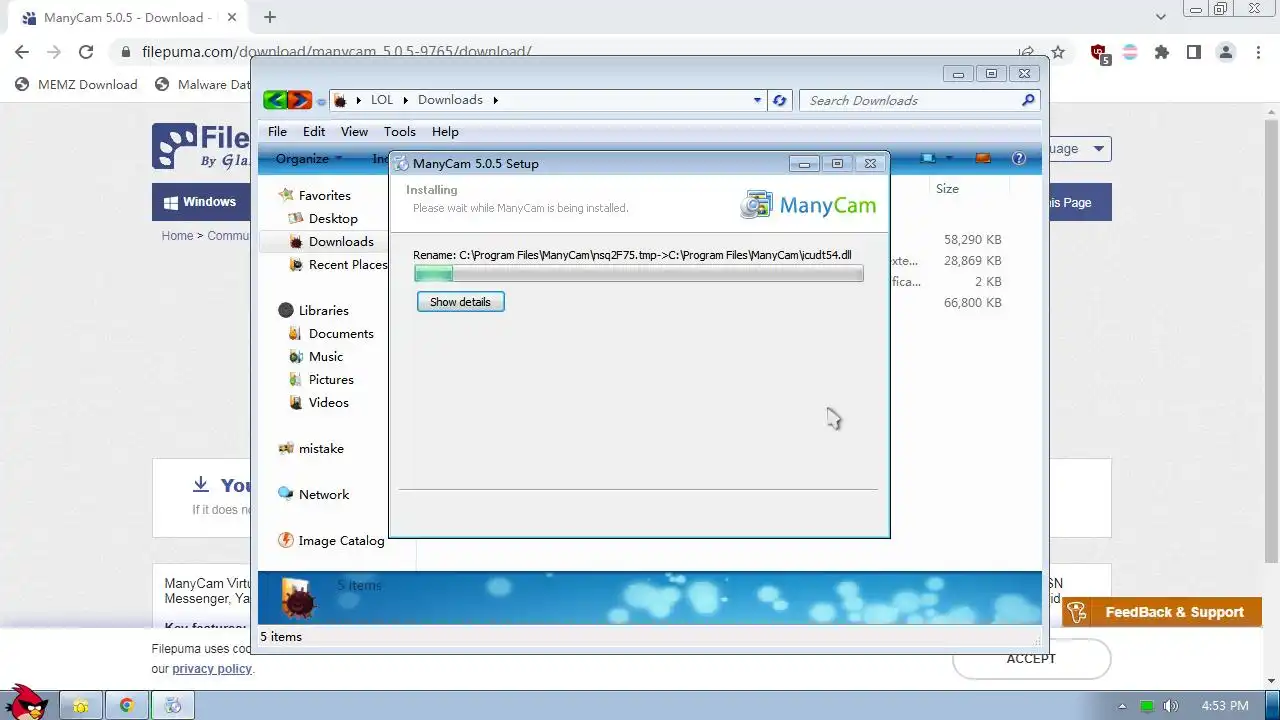Image resolution: width=1280 pixels, height=720 pixels.
Task: Toggle the preview pane icon
Action: tap(982, 158)
